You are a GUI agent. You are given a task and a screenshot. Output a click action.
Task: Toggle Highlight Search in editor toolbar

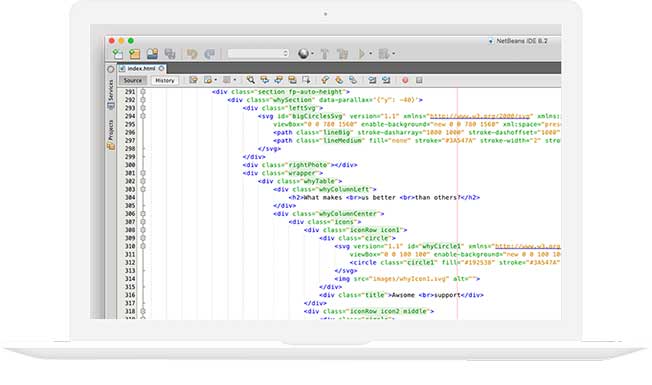tap(292, 80)
